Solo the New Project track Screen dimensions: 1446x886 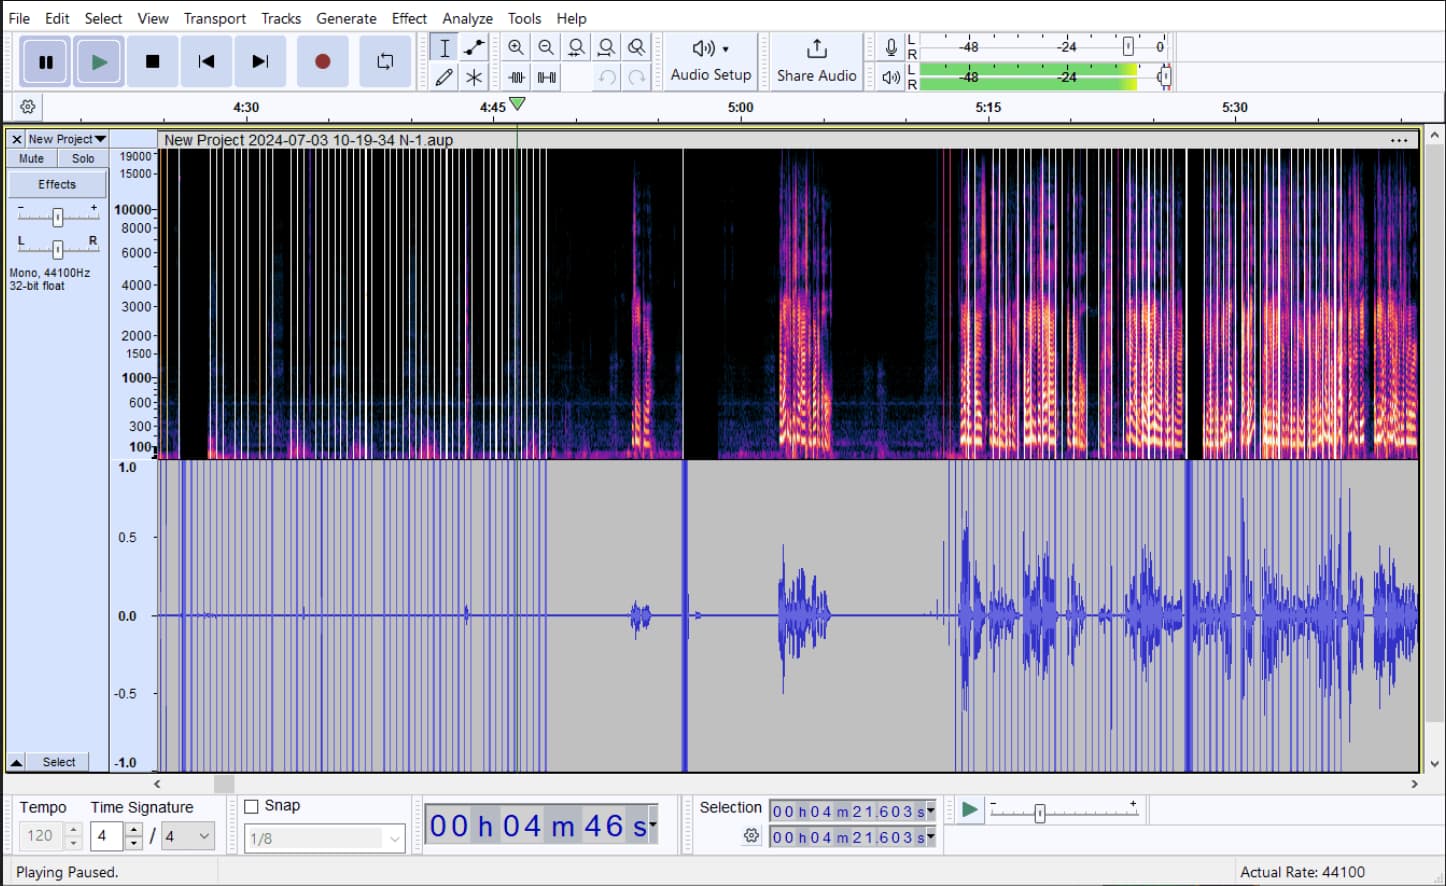83,159
